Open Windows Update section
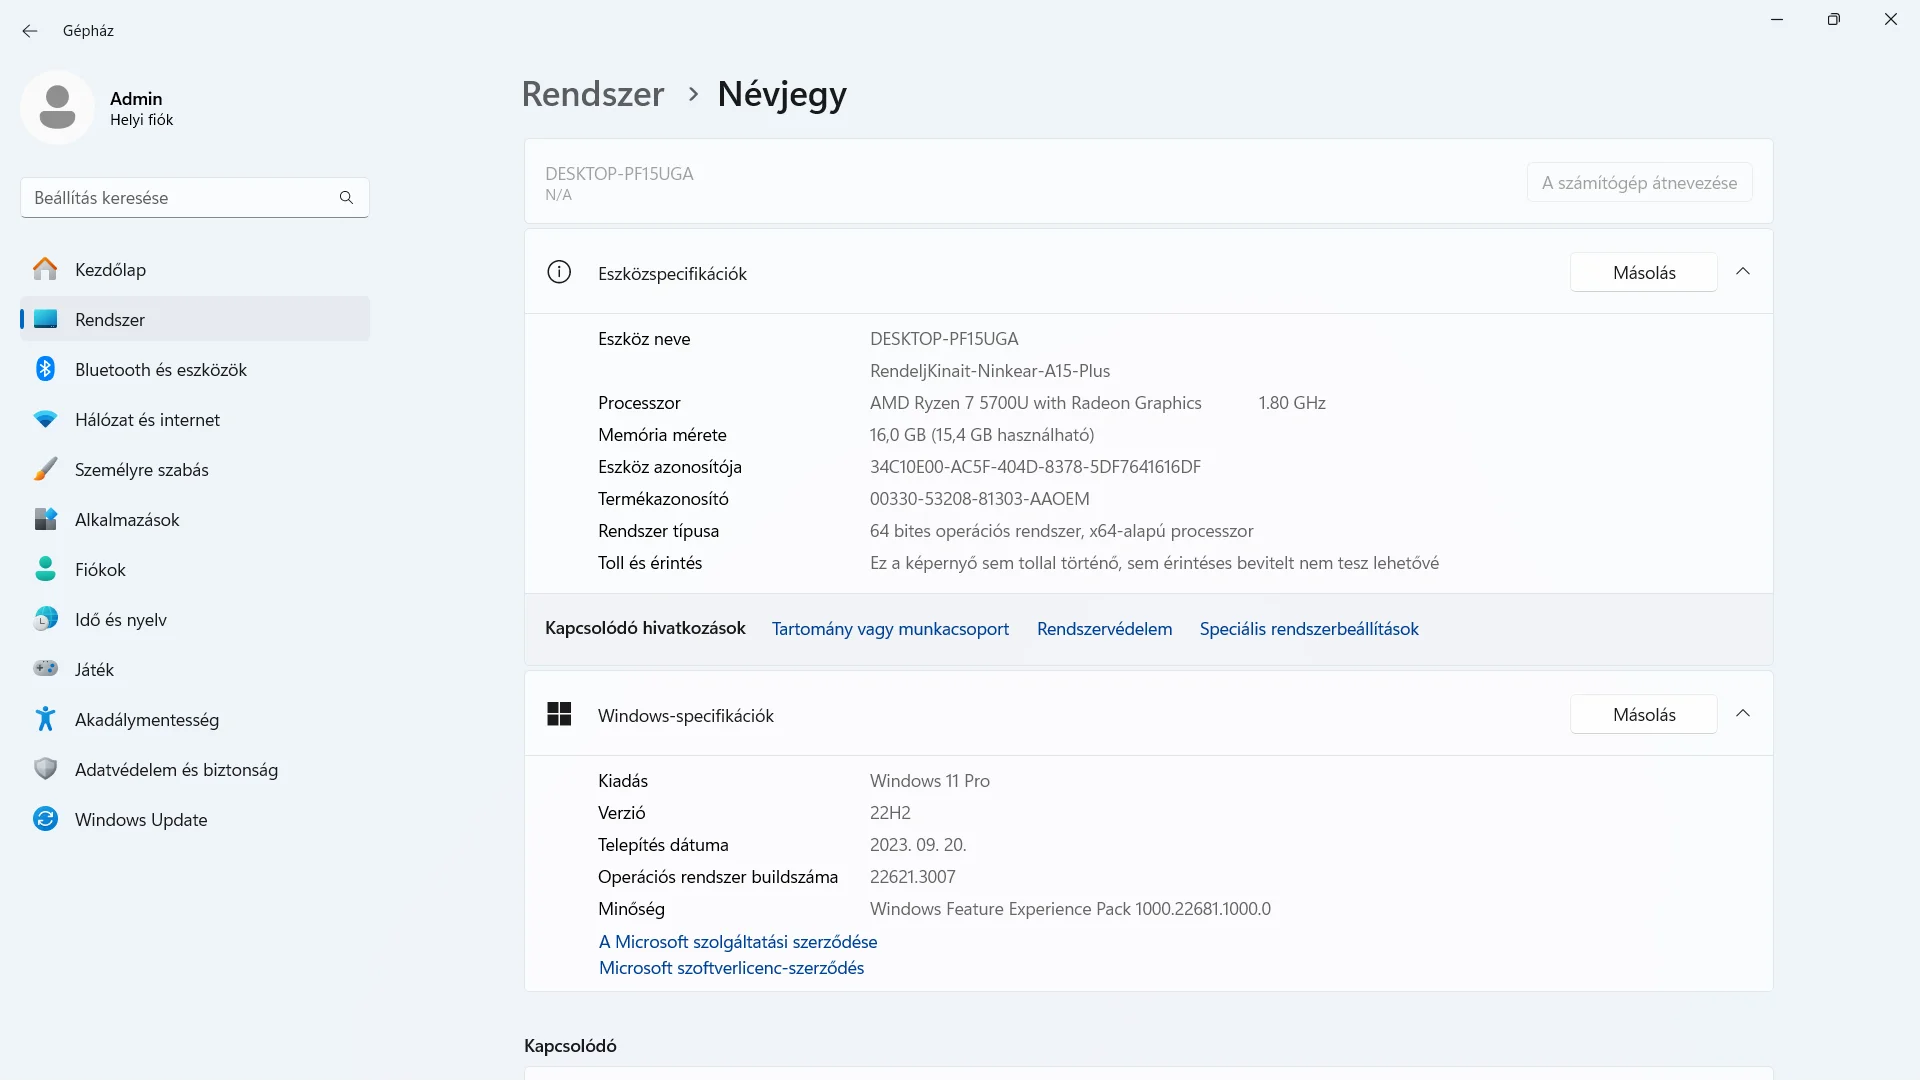This screenshot has width=1920, height=1080. pos(140,820)
